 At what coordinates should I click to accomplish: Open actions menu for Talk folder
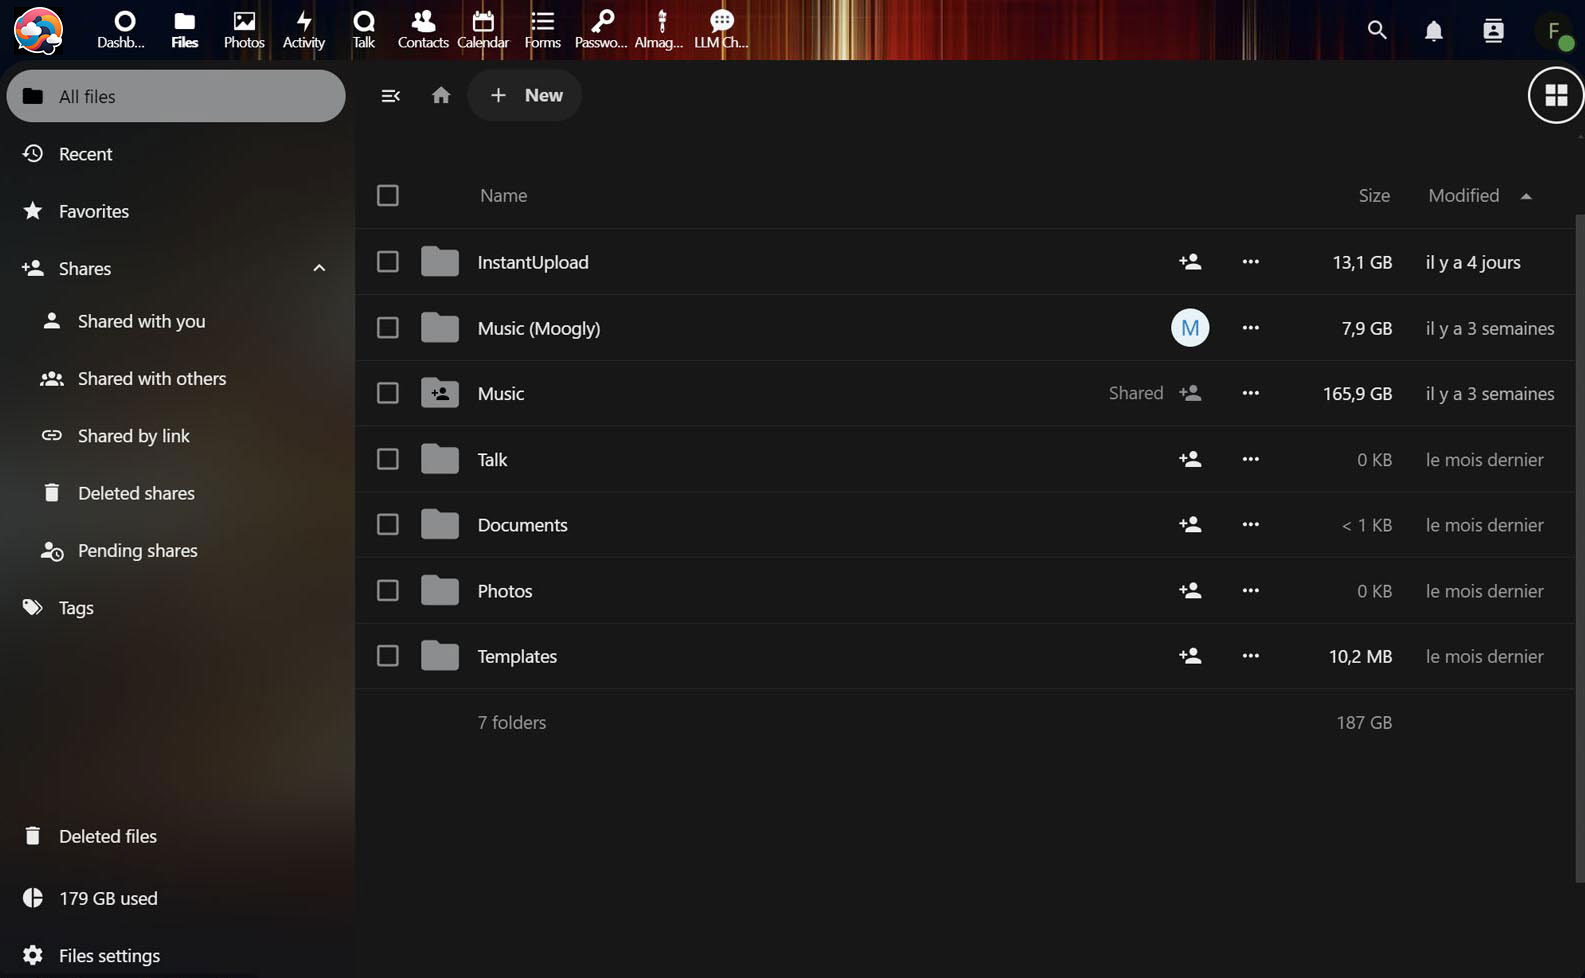point(1250,459)
